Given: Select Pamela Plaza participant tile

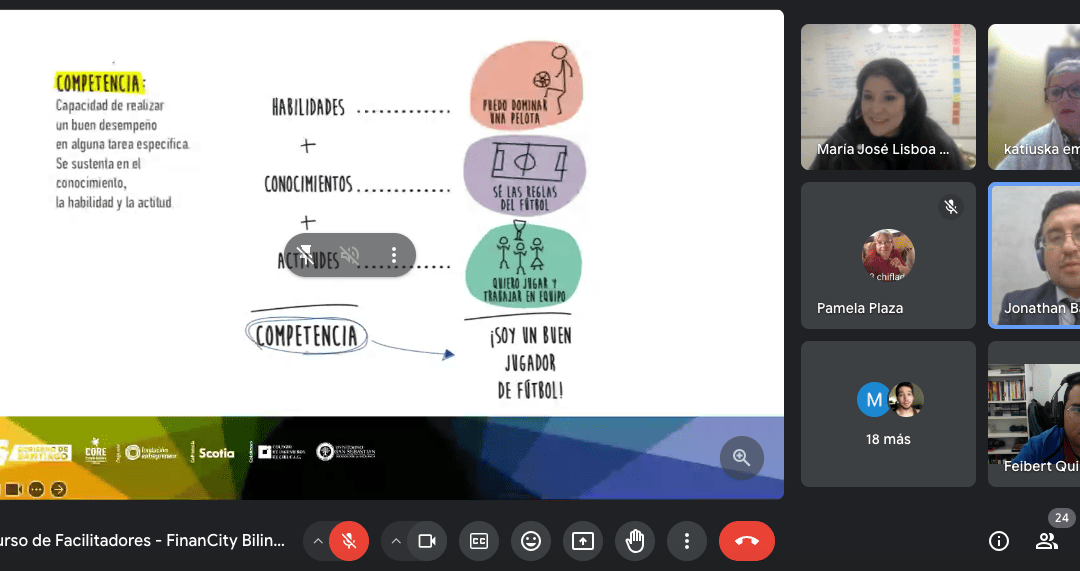Looking at the screenshot, I should coord(888,256).
